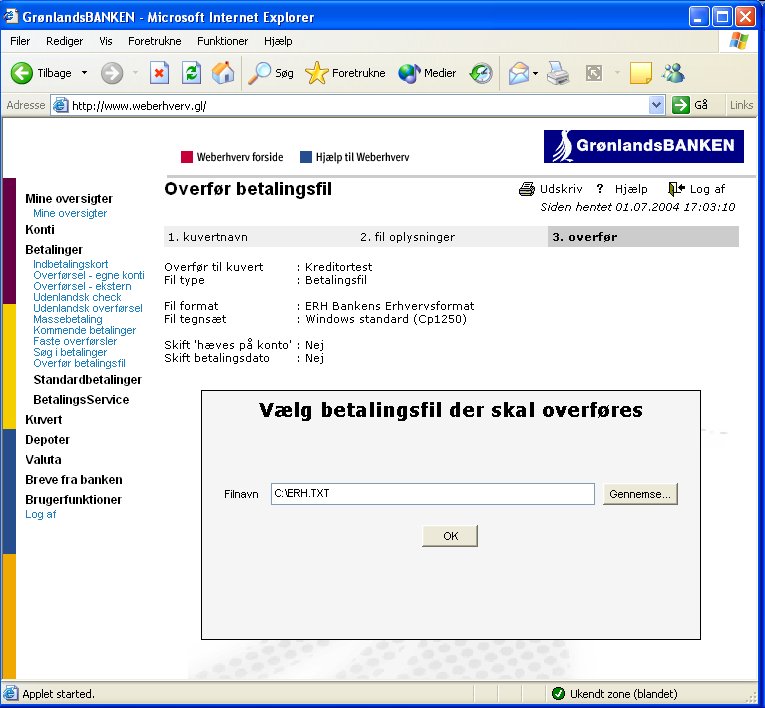Click the OK button
This screenshot has height=708, width=765.
pos(450,536)
